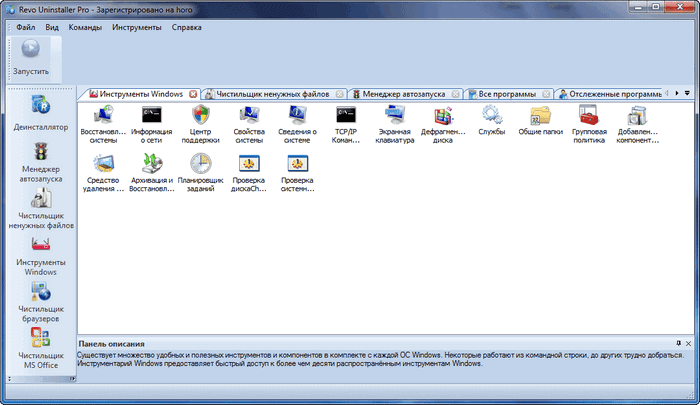Open the Файл menu
The width and height of the screenshot is (700, 405).
click(25, 27)
